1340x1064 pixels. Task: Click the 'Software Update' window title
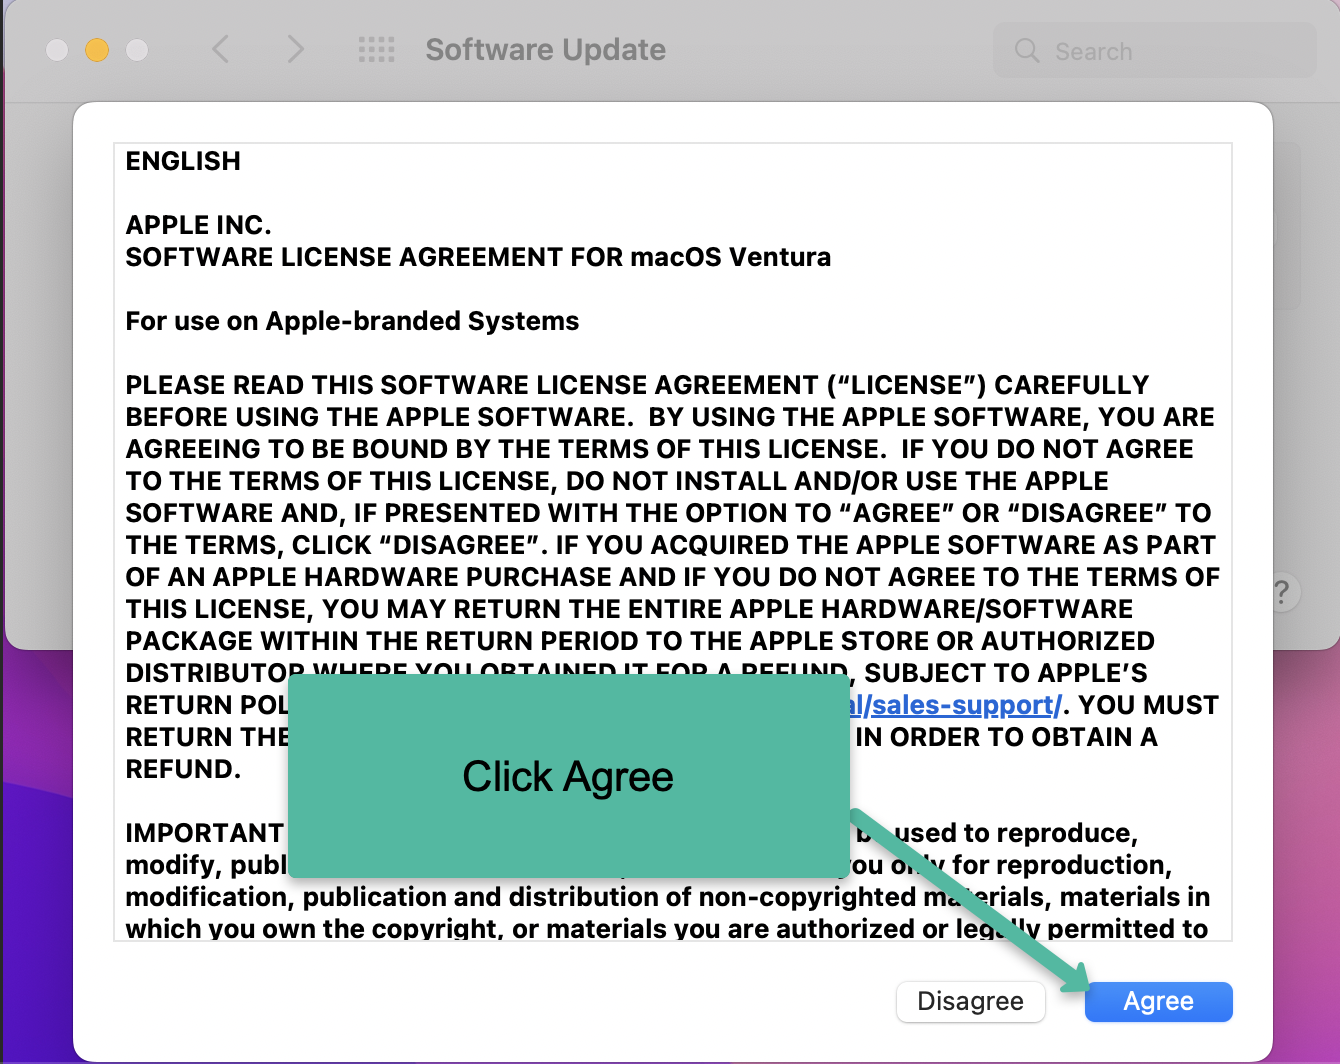click(546, 49)
